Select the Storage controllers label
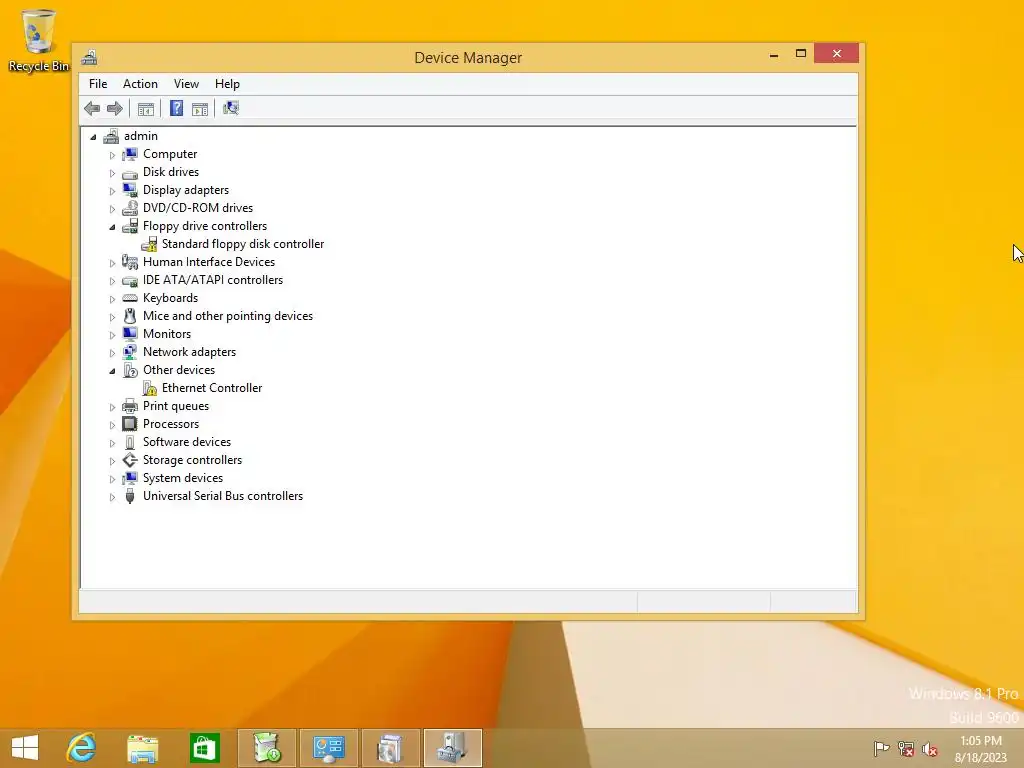Image resolution: width=1024 pixels, height=768 pixels. coord(193,460)
